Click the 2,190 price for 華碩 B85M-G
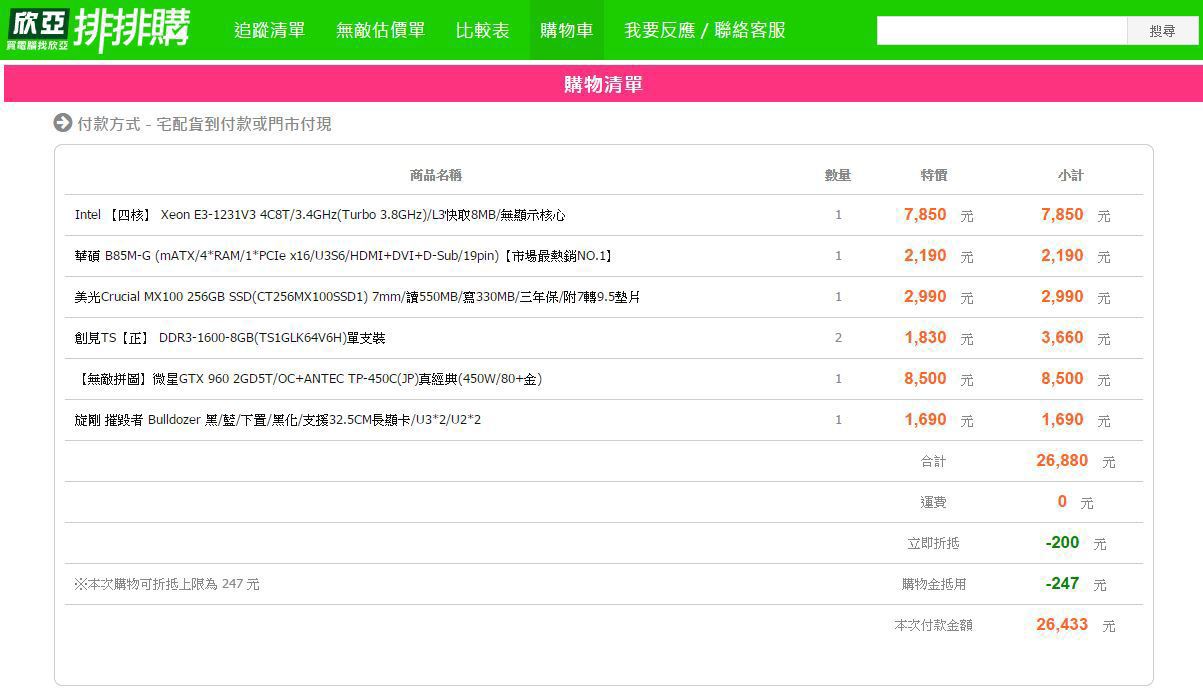The height and width of the screenshot is (689, 1203). [x=925, y=255]
